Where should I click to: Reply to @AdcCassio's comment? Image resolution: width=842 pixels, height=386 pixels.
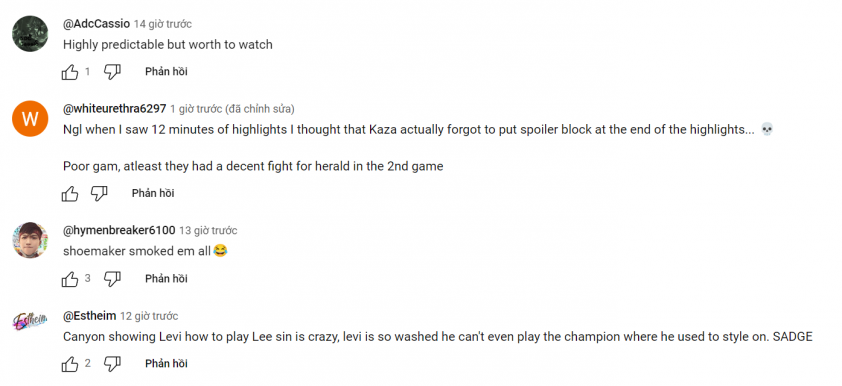166,72
